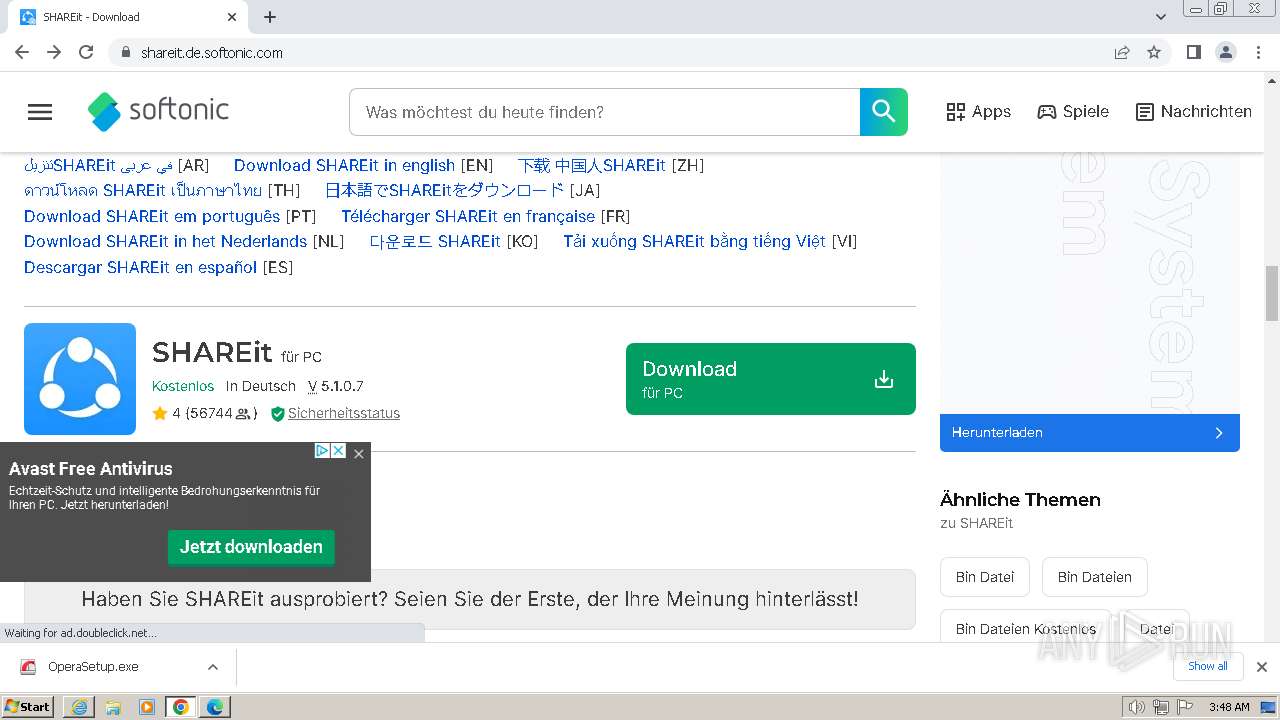Open the Spiele section
This screenshot has height=720, width=1280.
tap(1073, 112)
